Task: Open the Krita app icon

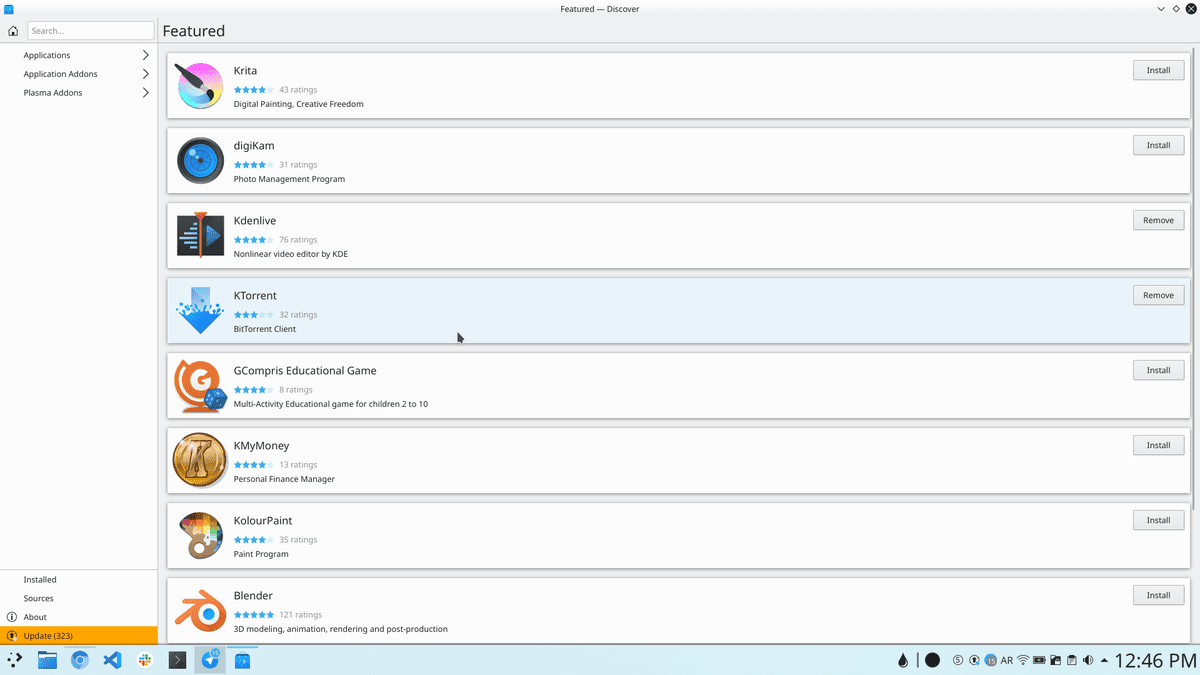Action: coord(200,85)
